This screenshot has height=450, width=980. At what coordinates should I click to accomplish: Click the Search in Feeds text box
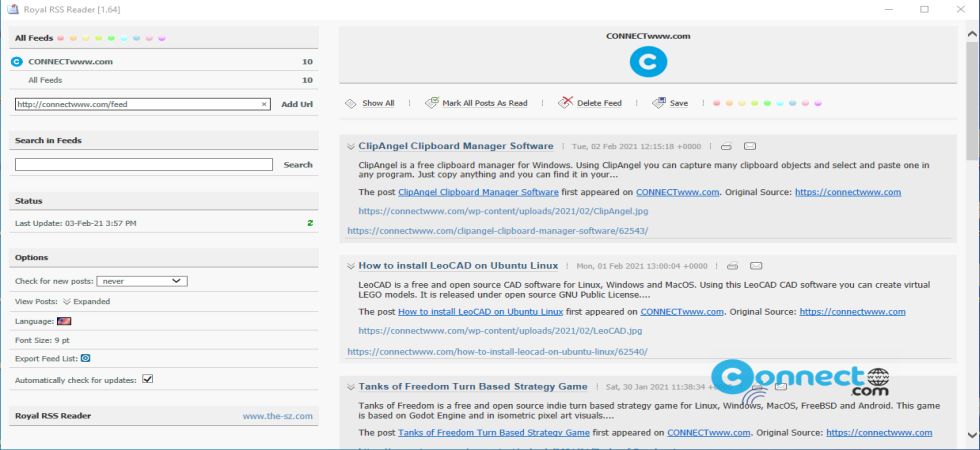coord(144,164)
